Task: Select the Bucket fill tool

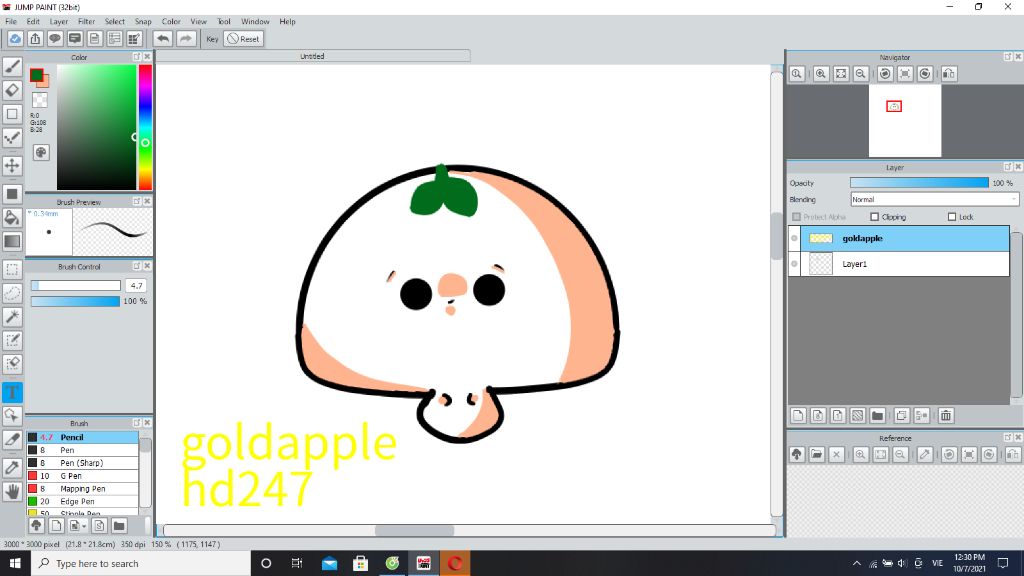Action: coord(12,217)
